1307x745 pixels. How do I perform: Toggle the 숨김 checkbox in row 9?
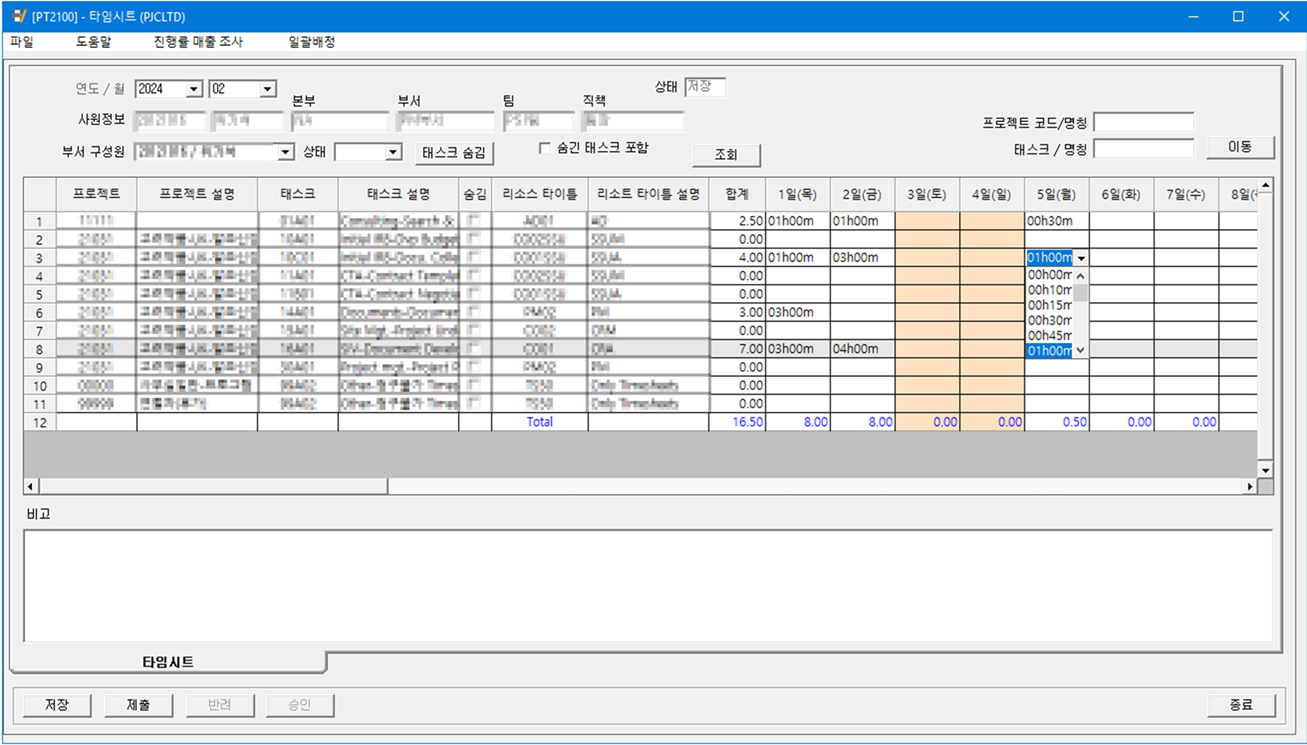475,367
